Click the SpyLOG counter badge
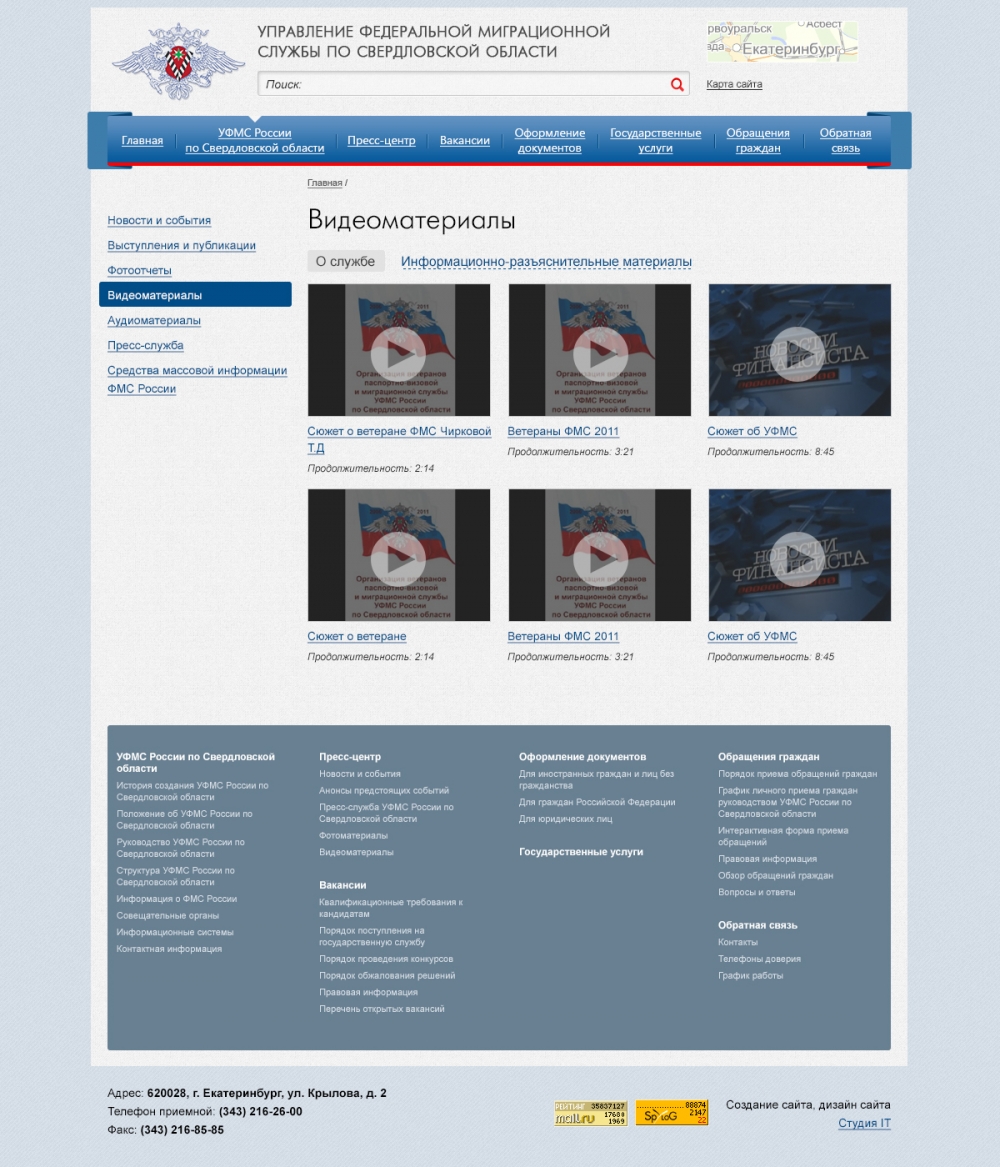The height and width of the screenshot is (1167, 1000). point(671,1113)
